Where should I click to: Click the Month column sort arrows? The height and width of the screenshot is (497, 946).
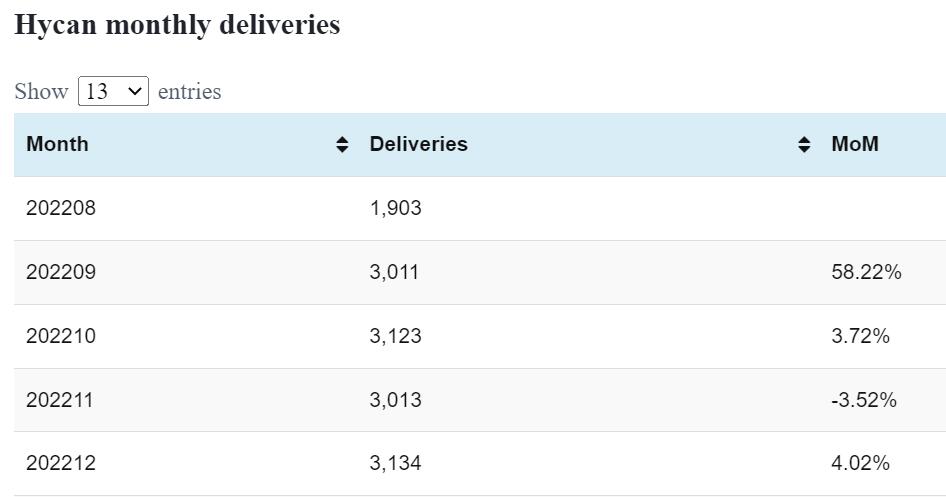tap(342, 145)
